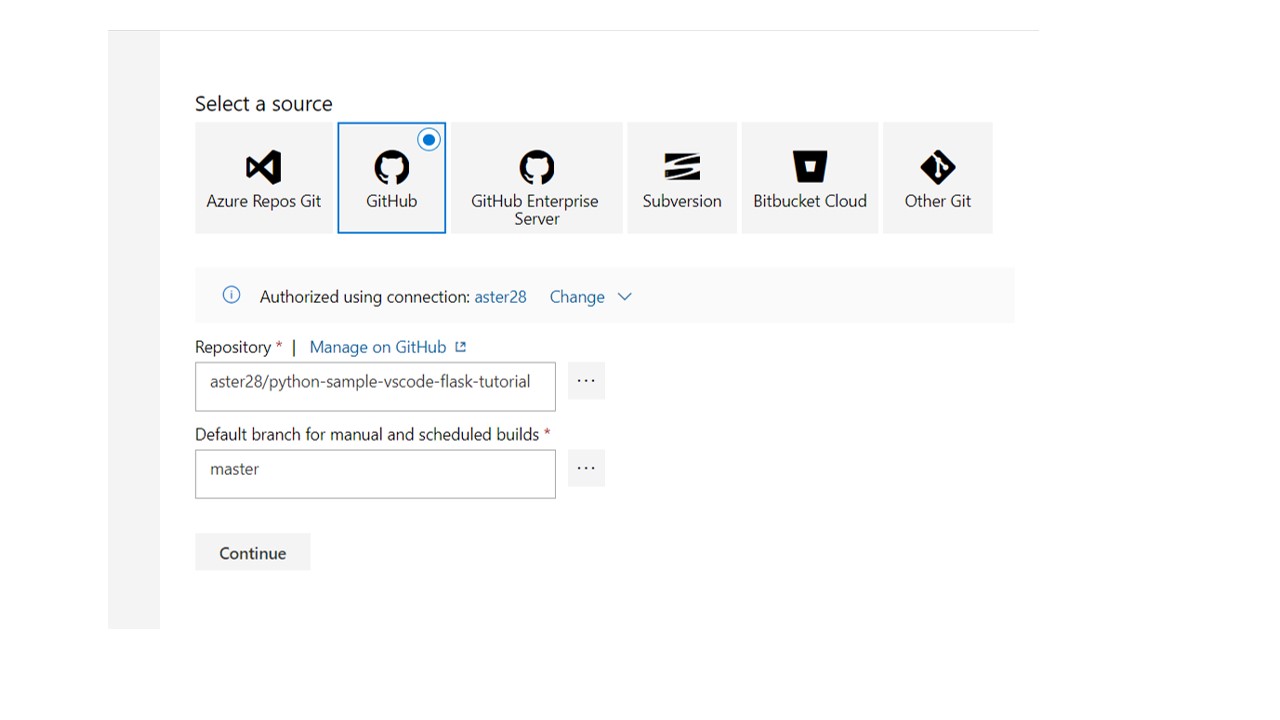The height and width of the screenshot is (720, 1280).
Task: Choose the GitHub Enterprise Server source icon
Action: tap(537, 167)
